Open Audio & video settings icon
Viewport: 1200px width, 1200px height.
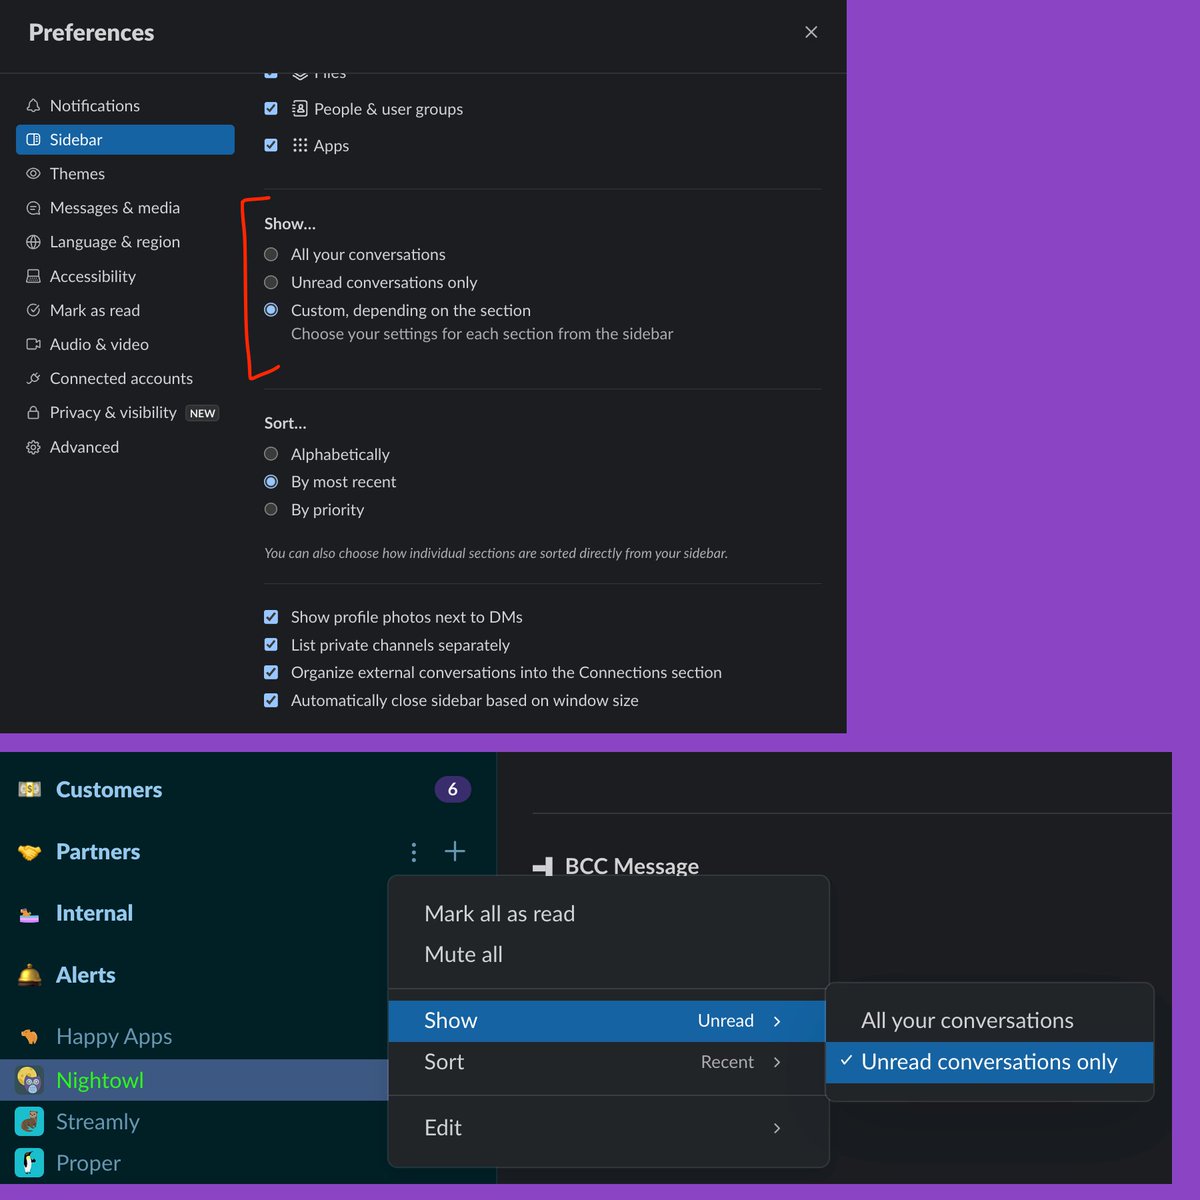click(x=33, y=344)
